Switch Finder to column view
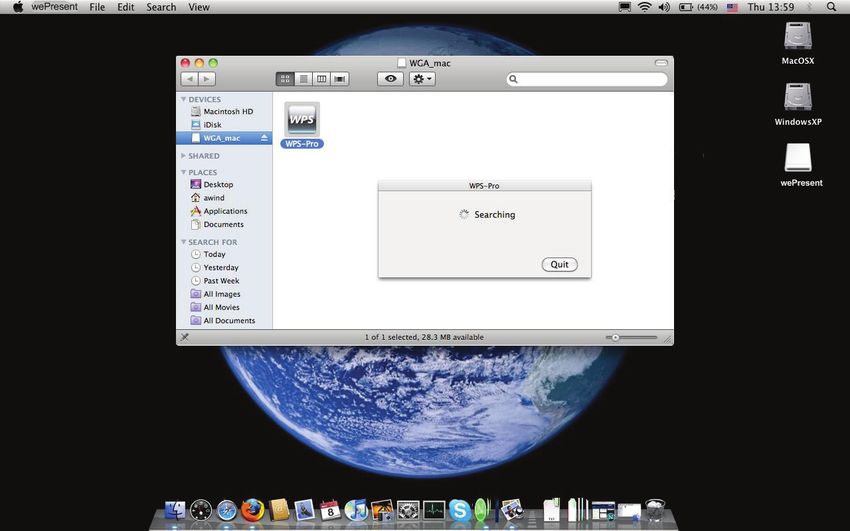The width and height of the screenshot is (850, 531). [321, 79]
